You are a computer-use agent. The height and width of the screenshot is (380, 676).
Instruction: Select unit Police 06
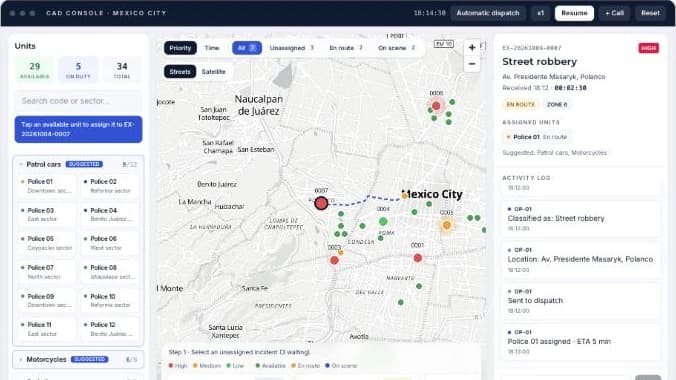110,243
